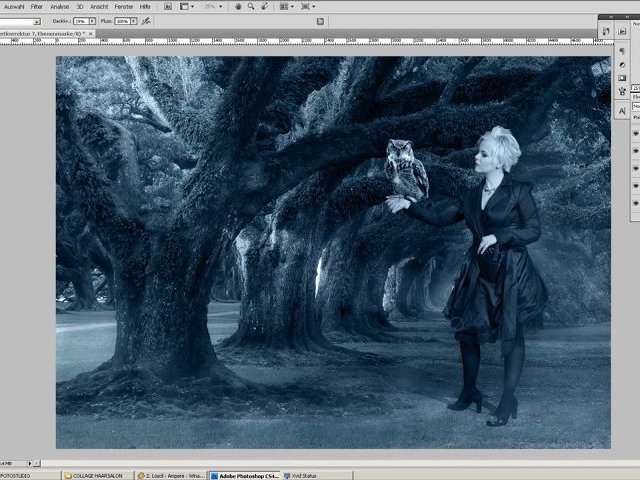Open the Fluss flow slider dropdown
This screenshot has height=480, width=640.
(x=133, y=20)
